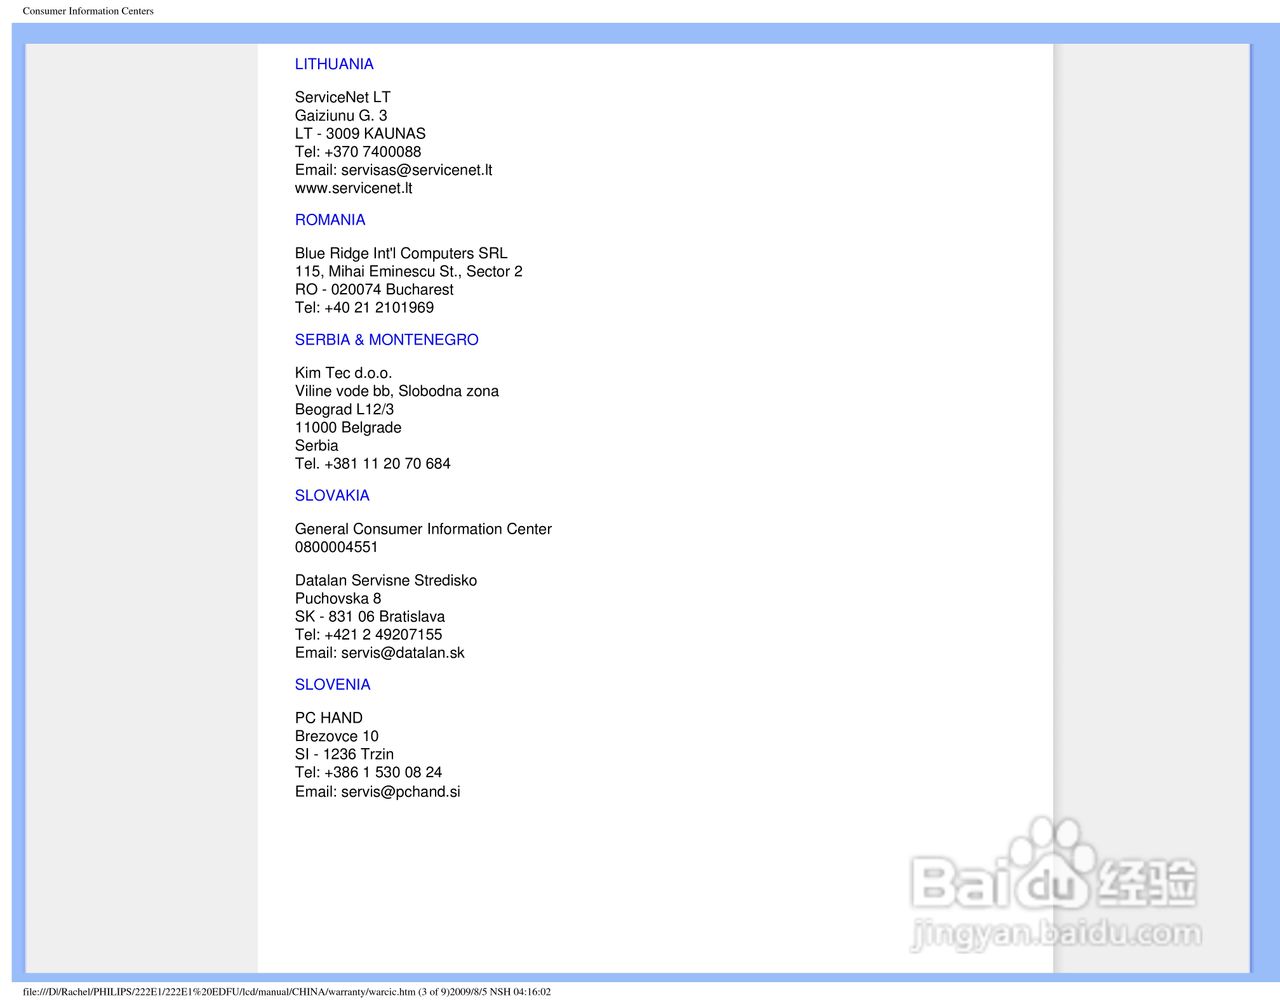The width and height of the screenshot is (1280, 1005).
Task: Open the ROMANIA country link
Action: [x=330, y=220]
